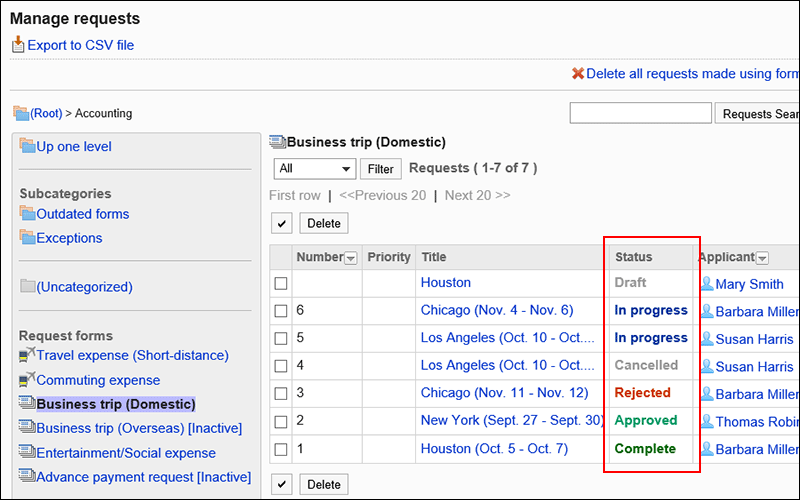Click the Business trip (Overseas) form icon
This screenshot has height=500, width=800.
tap(27, 427)
